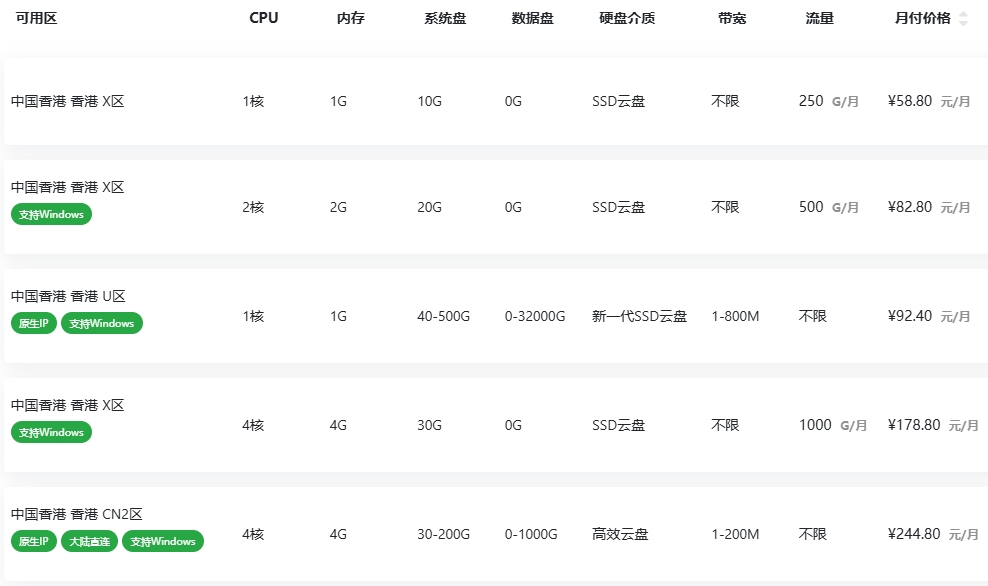This screenshot has width=988, height=586.
Task: Click the 硬盘介质 column header
Action: pos(627,18)
